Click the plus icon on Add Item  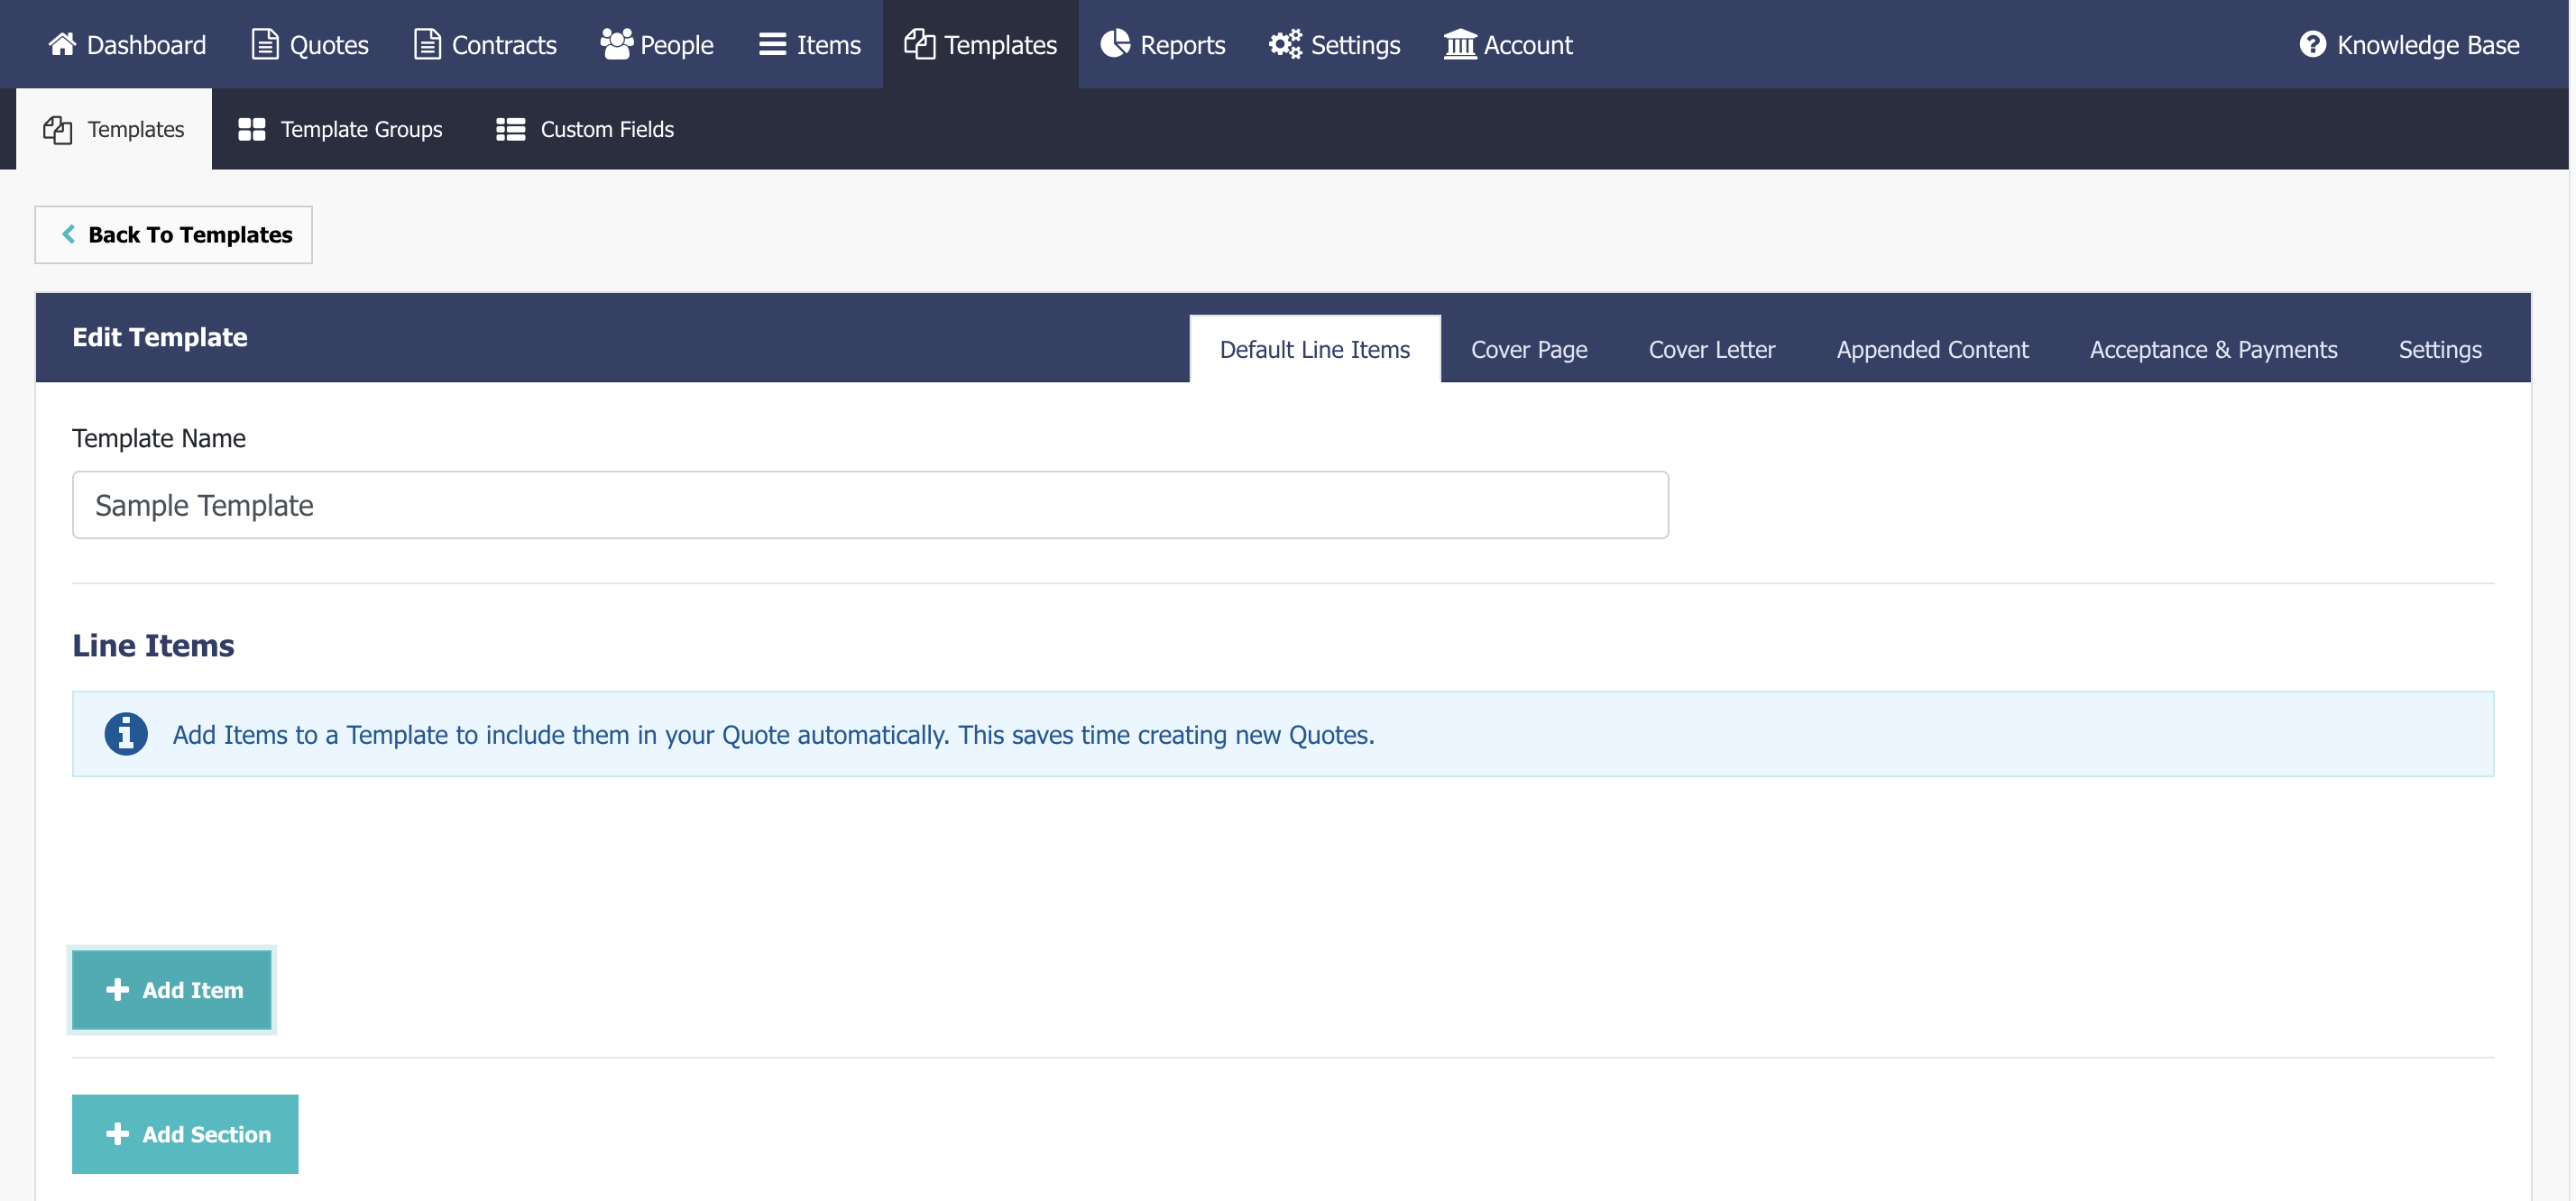click(x=118, y=989)
